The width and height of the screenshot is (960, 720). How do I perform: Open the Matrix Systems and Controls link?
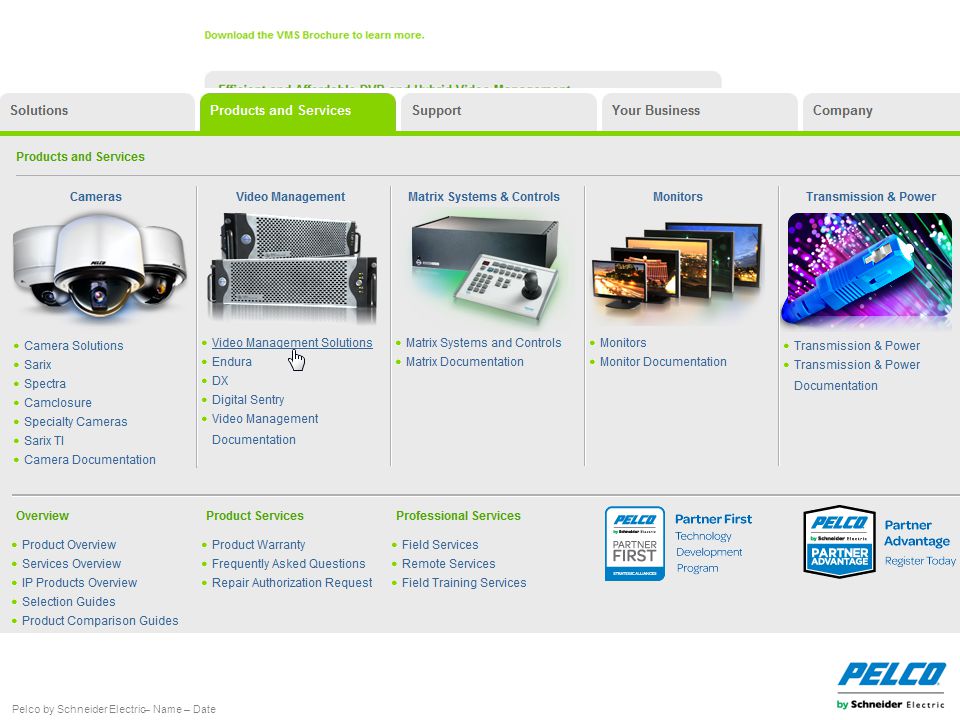(x=483, y=343)
